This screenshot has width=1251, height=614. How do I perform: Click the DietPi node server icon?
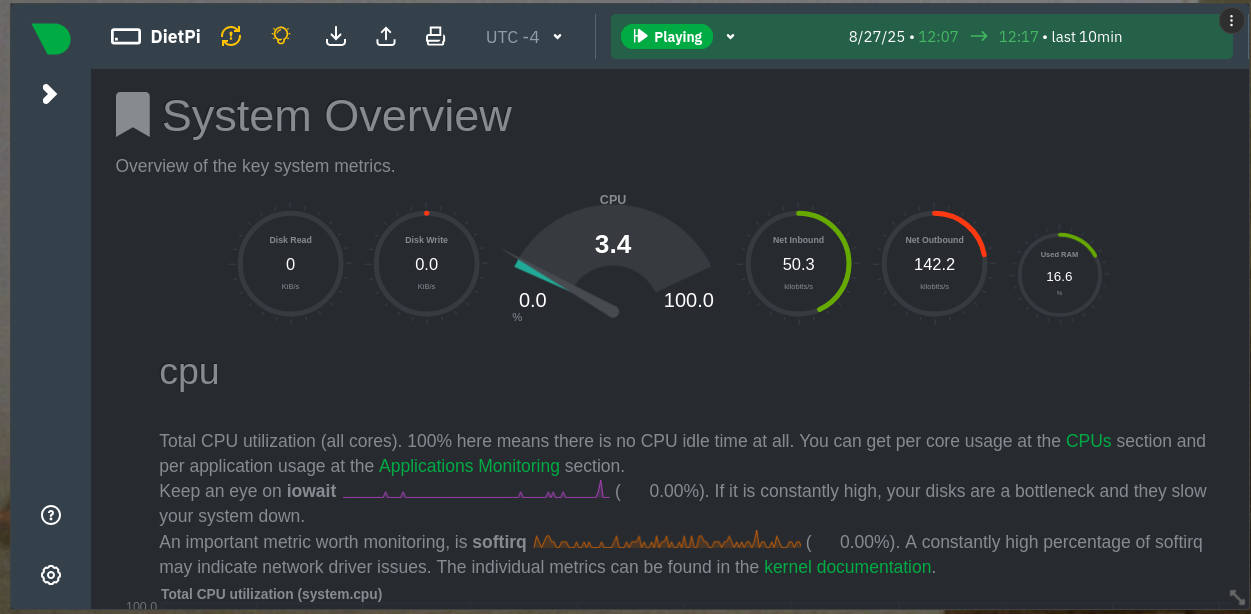pyautogui.click(x=126, y=37)
